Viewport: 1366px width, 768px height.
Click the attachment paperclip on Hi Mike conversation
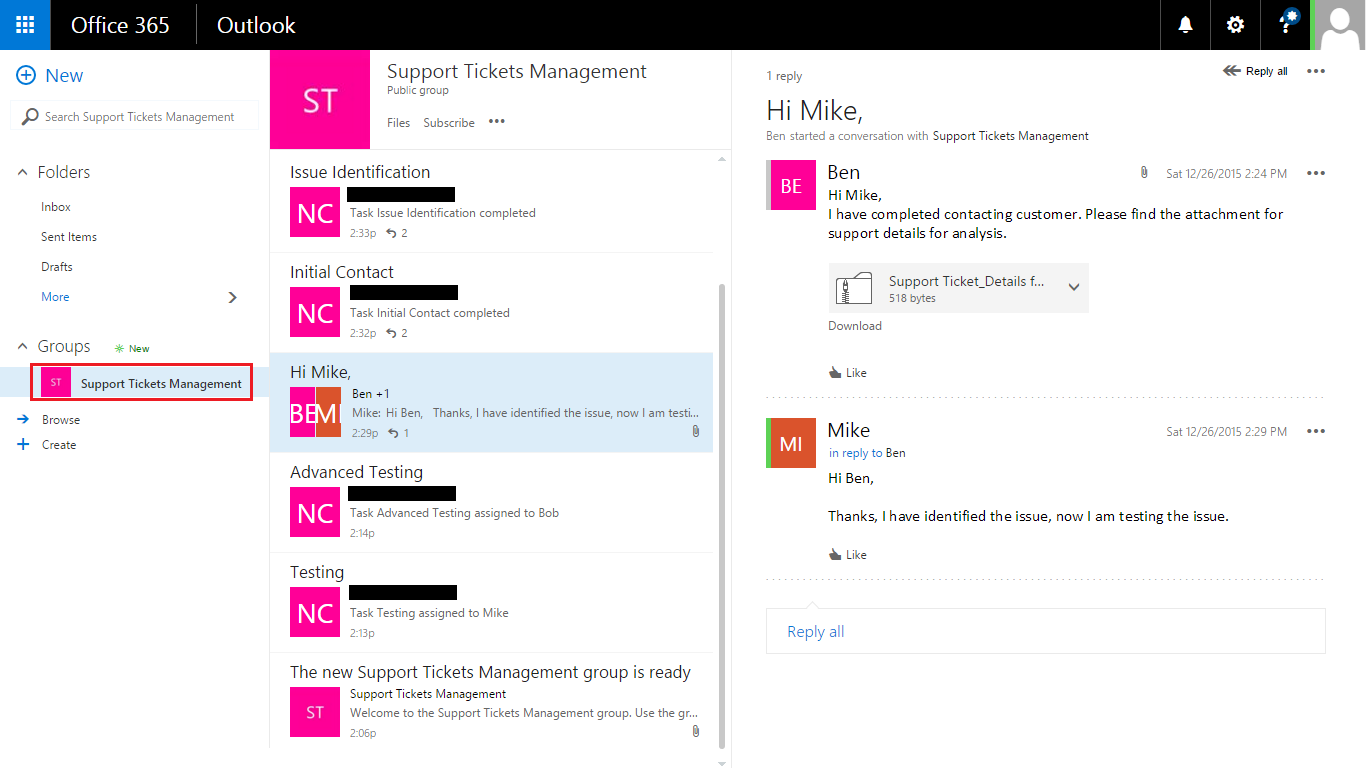696,432
